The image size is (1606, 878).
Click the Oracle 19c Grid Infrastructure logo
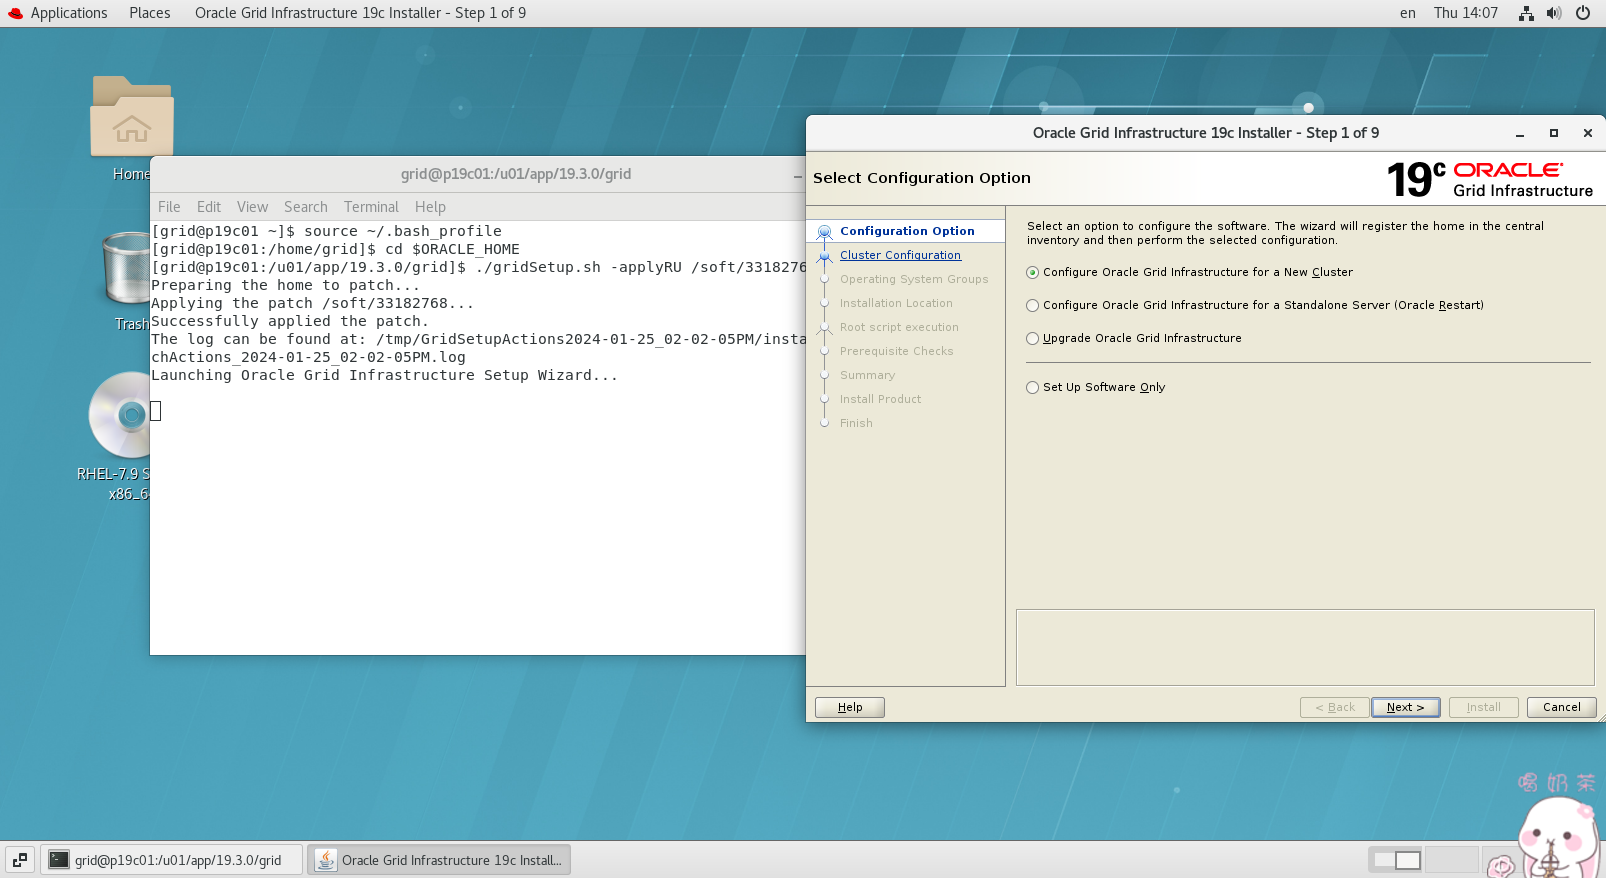[1489, 179]
